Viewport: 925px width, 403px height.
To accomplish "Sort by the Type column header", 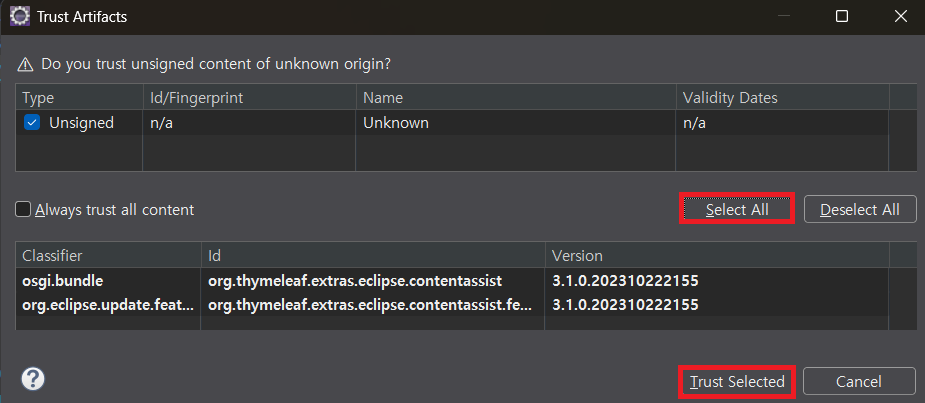I will click(79, 97).
